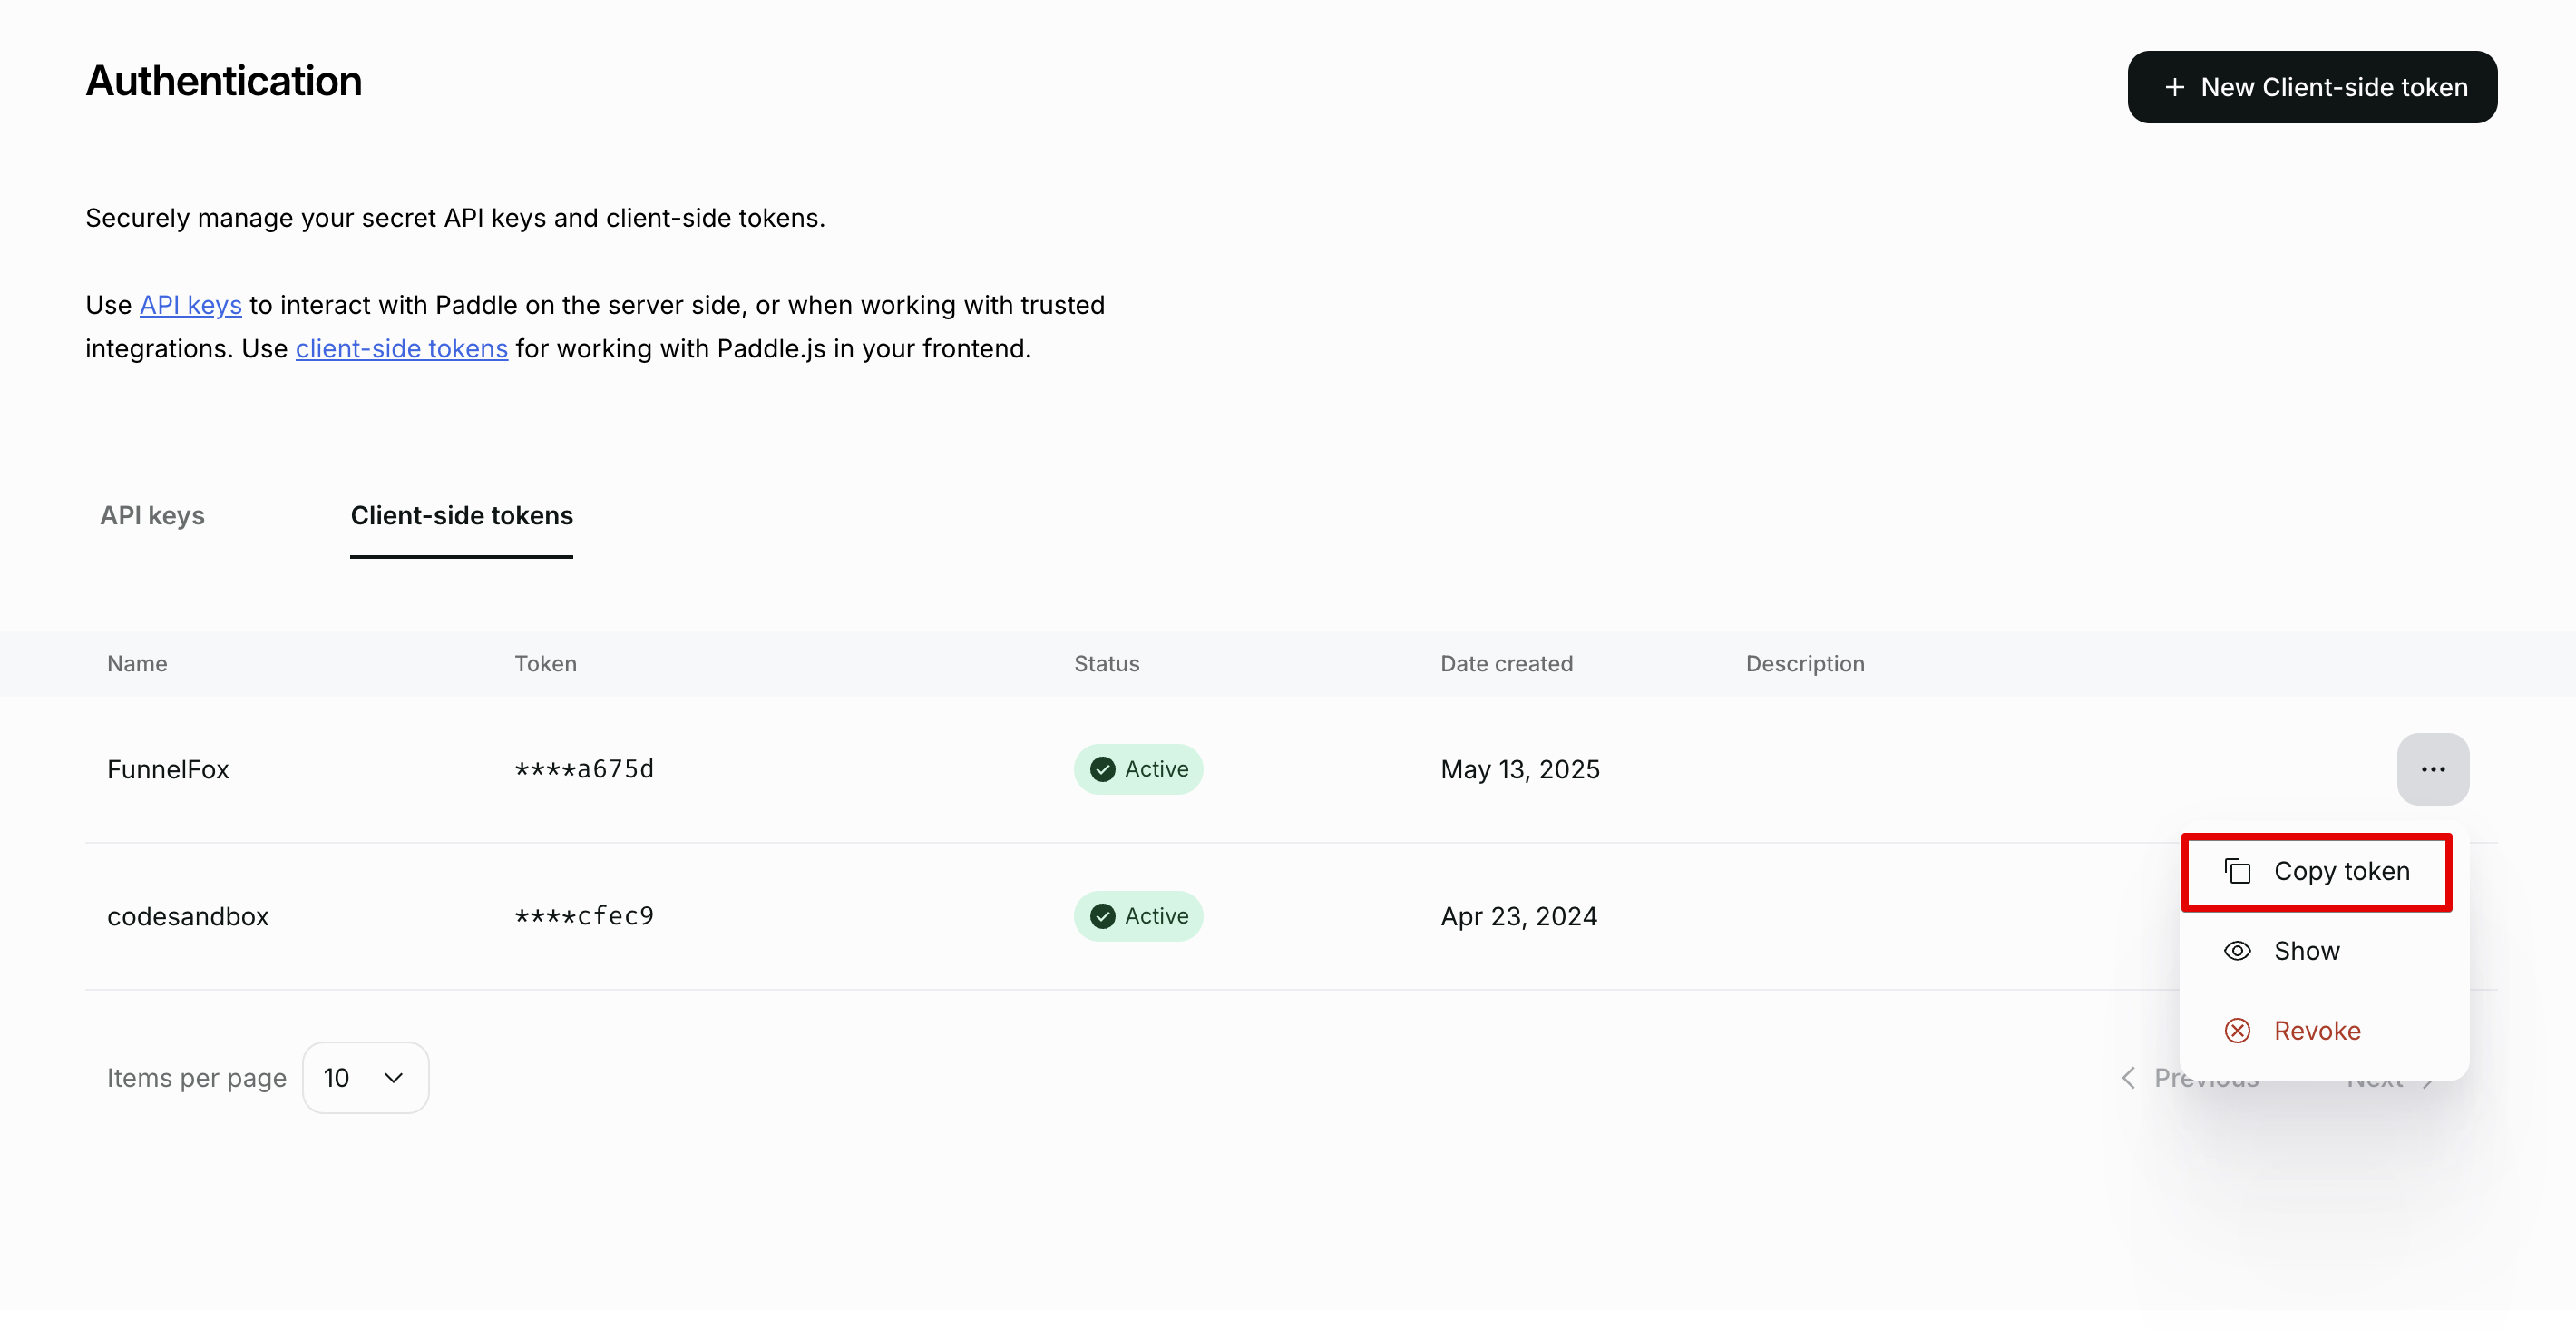Viewport: 2576px width, 1330px height.
Task: Select Show in the token menu
Action: point(2306,950)
